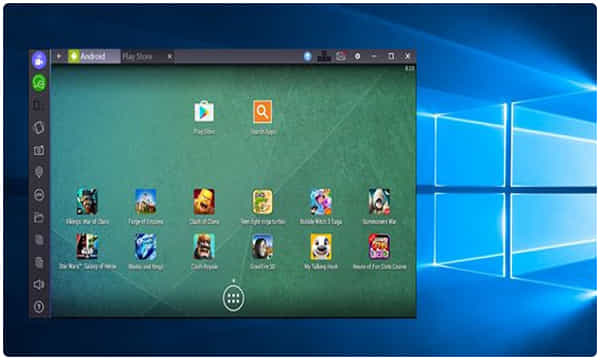600x360 pixels.
Task: Open the My Talking Hank app
Action: coord(321,247)
